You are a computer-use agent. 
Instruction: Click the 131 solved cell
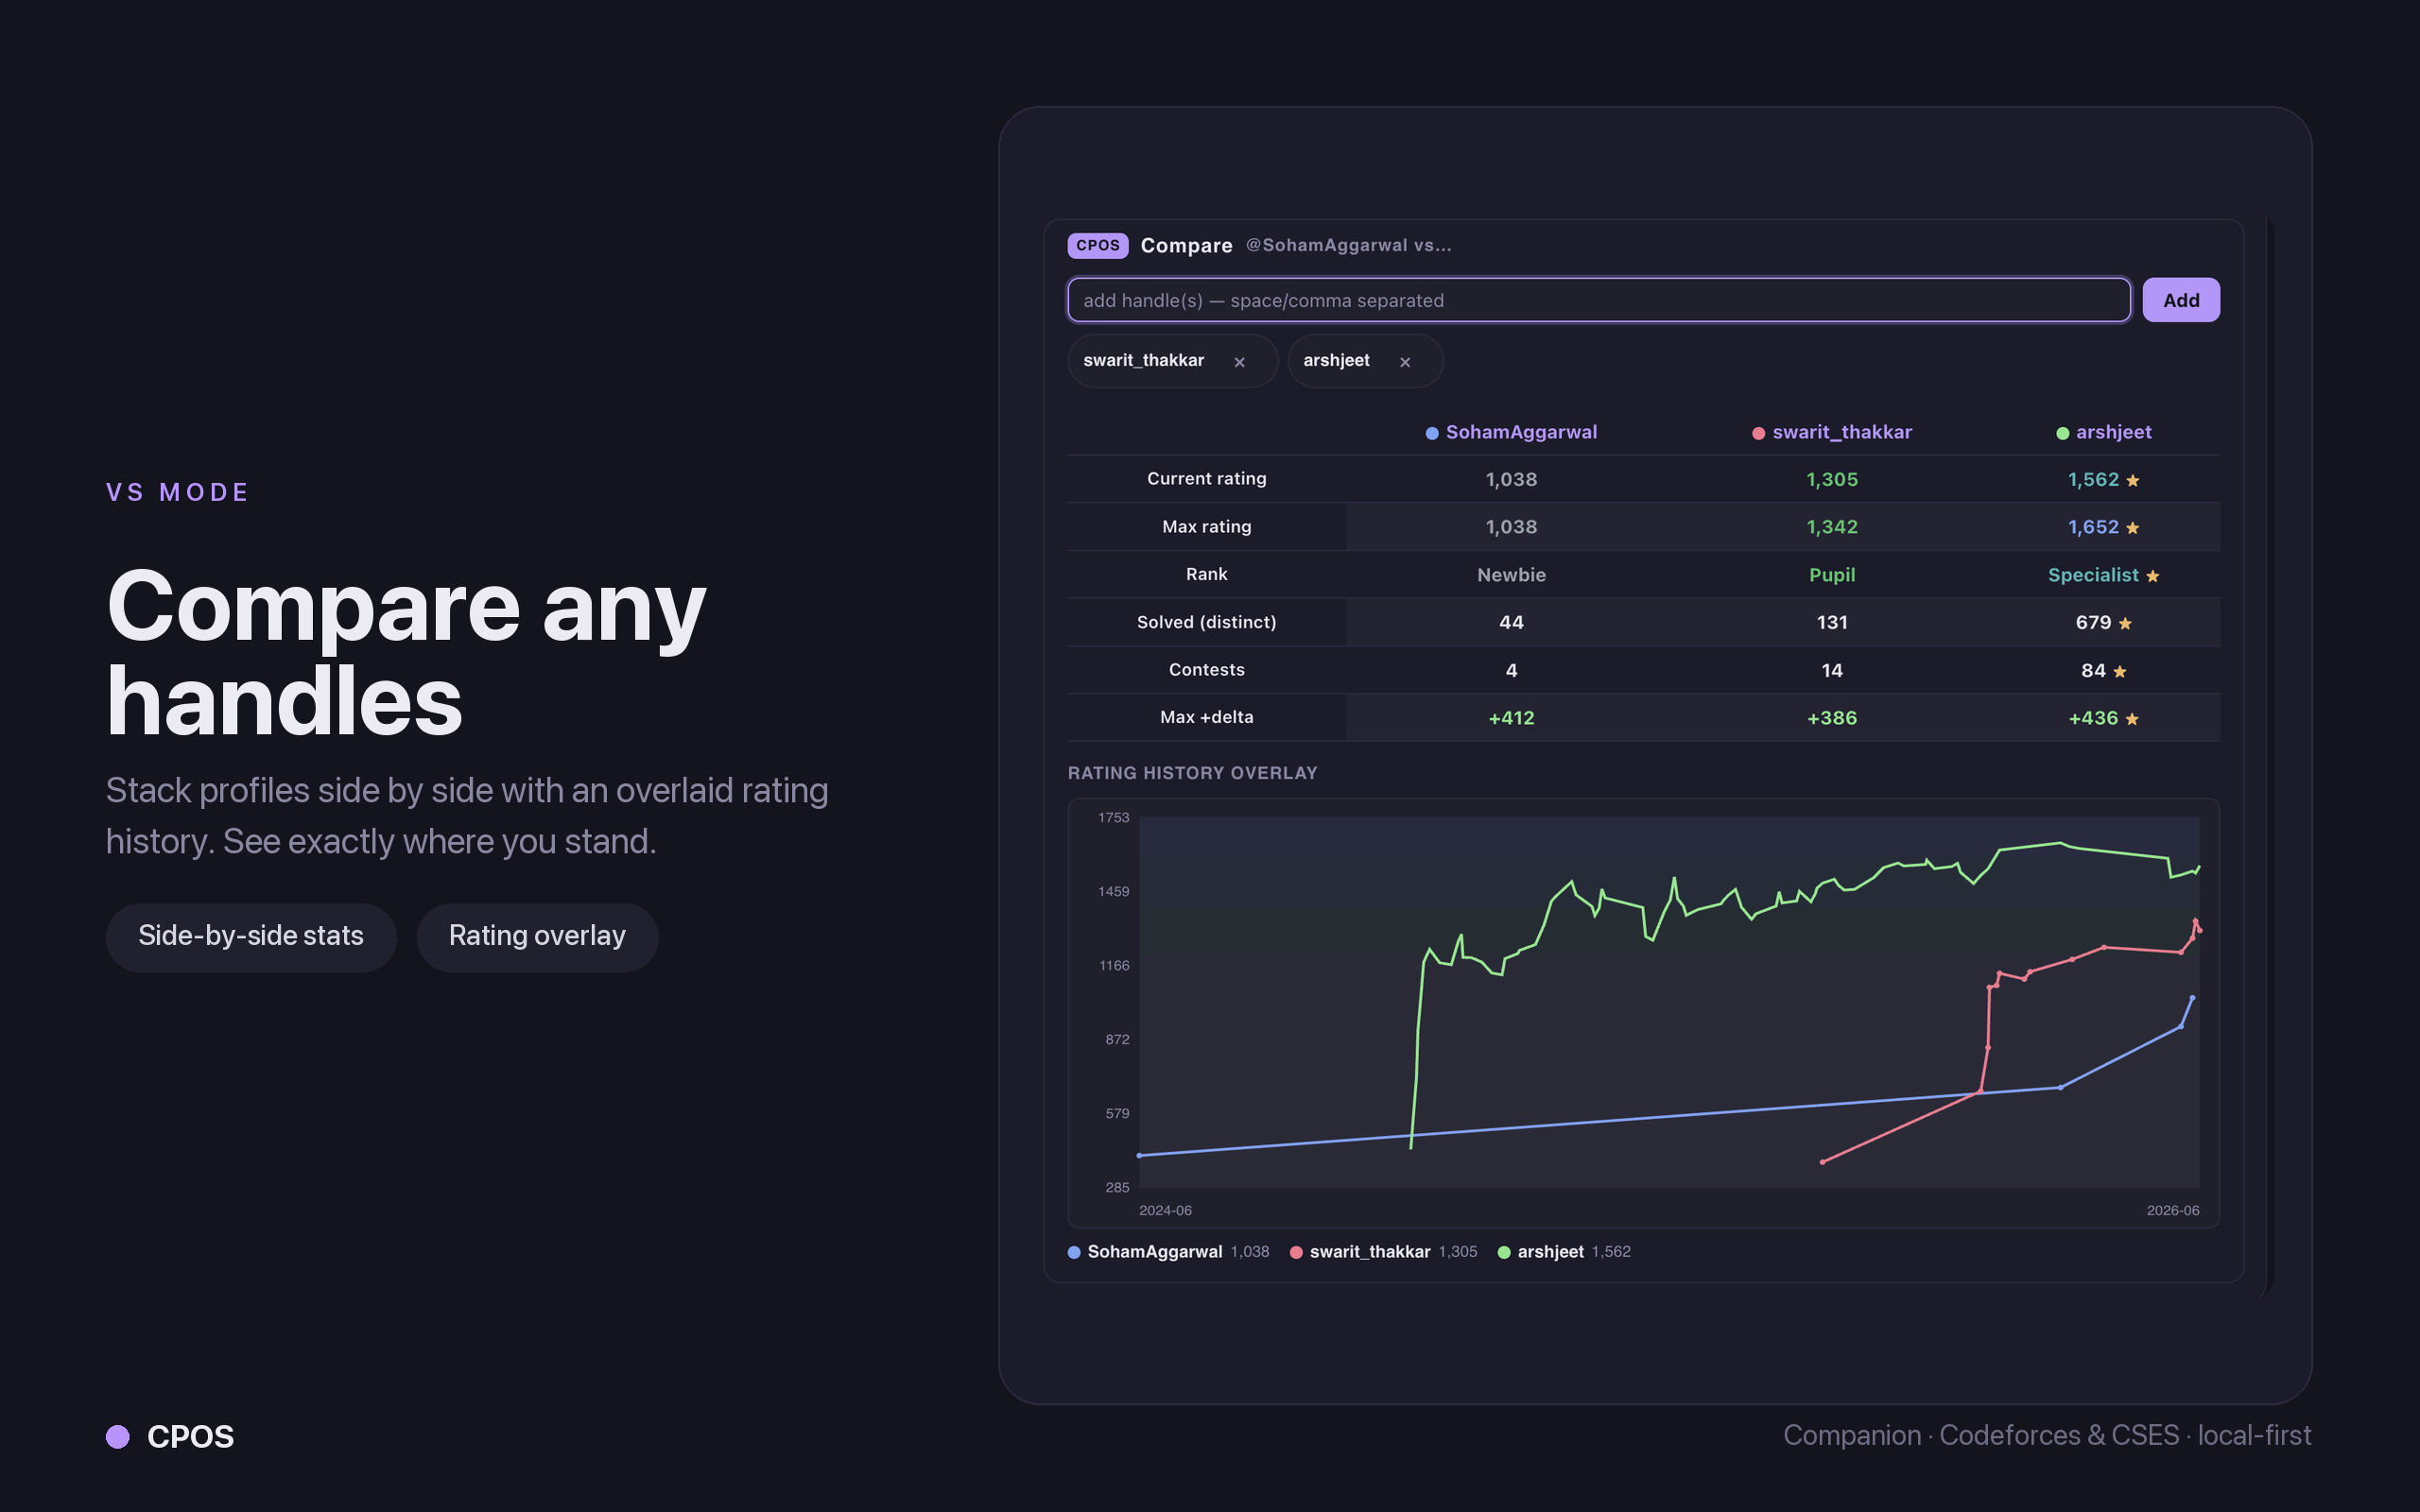coord(1832,622)
